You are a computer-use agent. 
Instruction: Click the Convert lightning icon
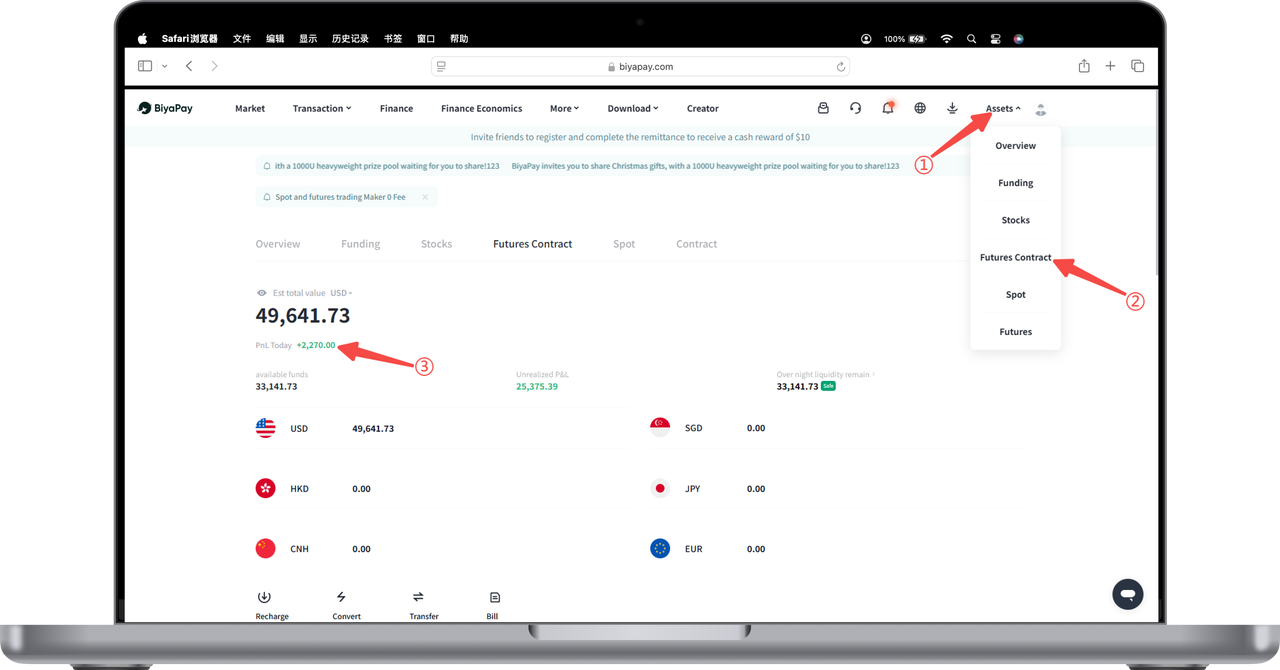341,597
